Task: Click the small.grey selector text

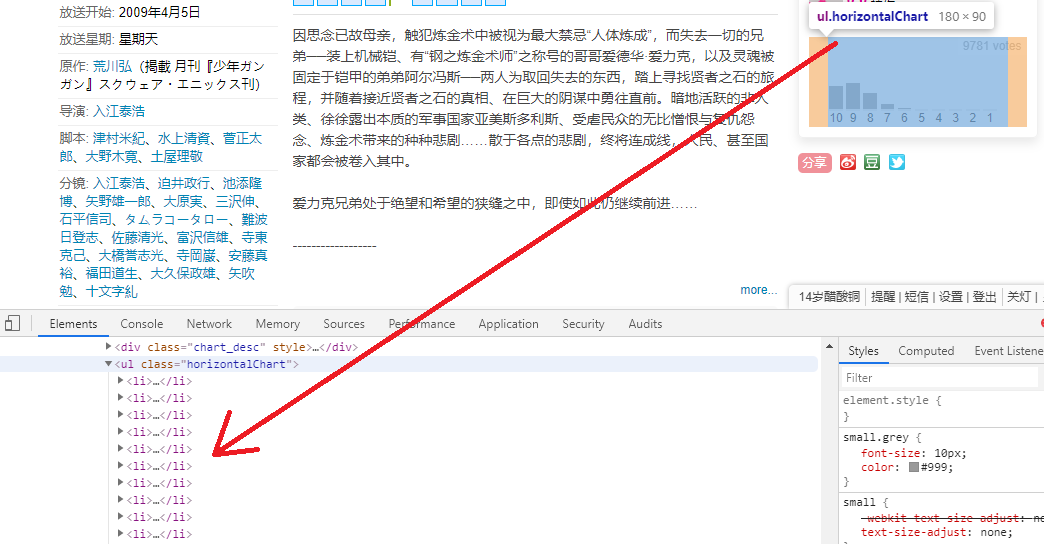Action: (x=876, y=437)
